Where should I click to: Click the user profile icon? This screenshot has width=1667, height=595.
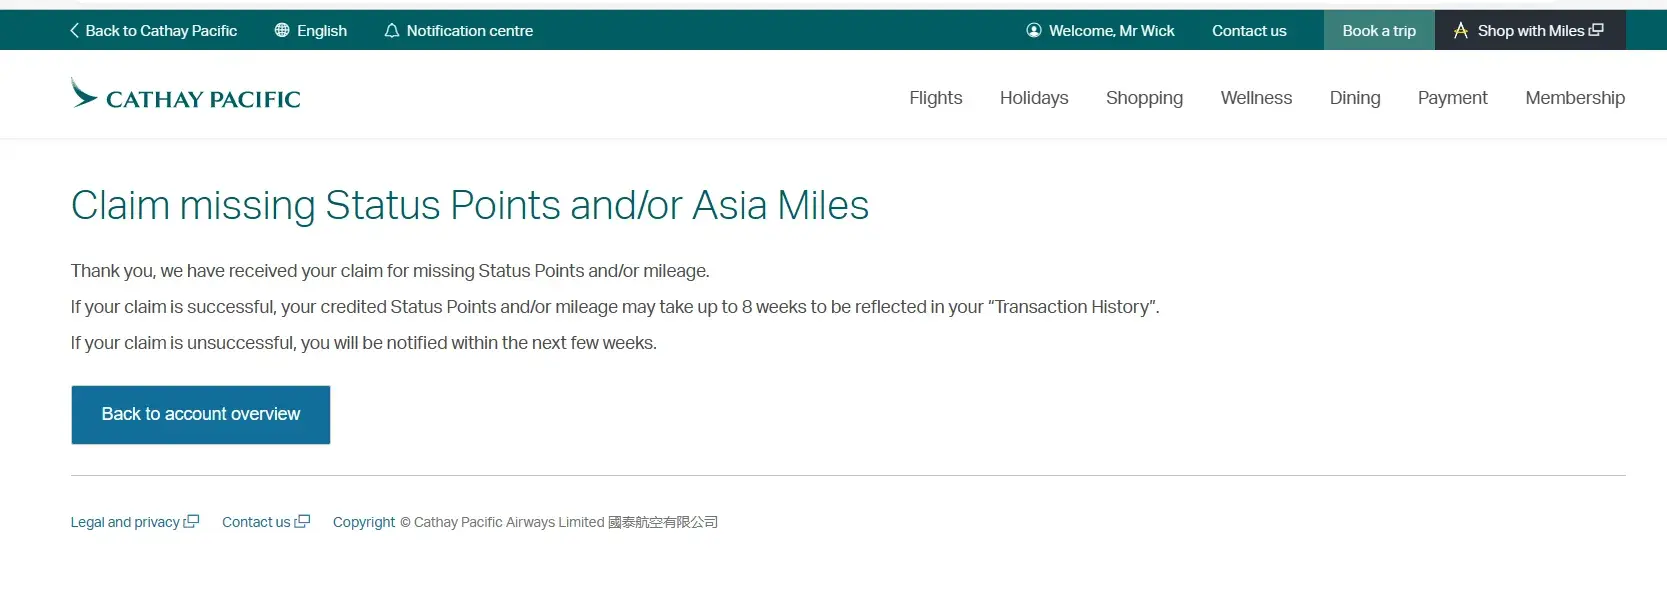tap(1034, 31)
